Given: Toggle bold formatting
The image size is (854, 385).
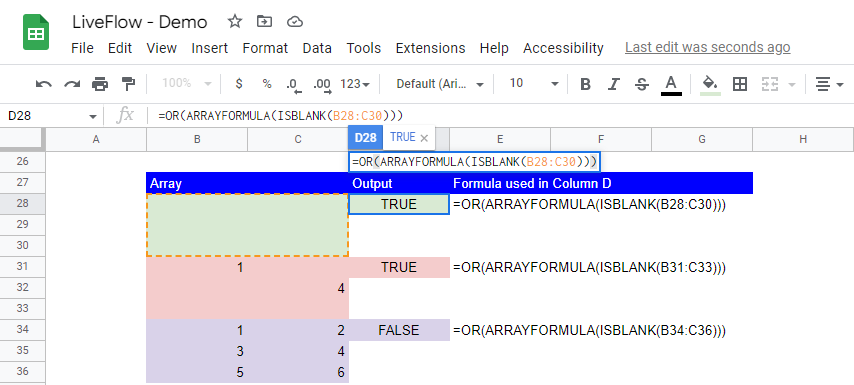Looking at the screenshot, I should tap(585, 84).
